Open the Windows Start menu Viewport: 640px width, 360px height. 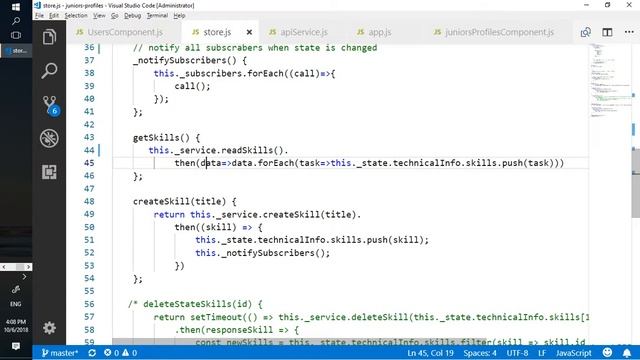coord(16,7)
